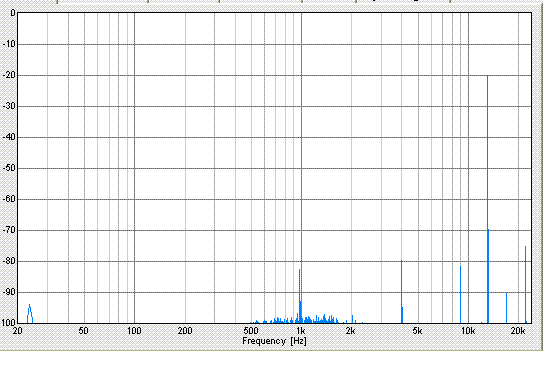
Task: Click the "-50" level axis label
Action: tap(9, 168)
